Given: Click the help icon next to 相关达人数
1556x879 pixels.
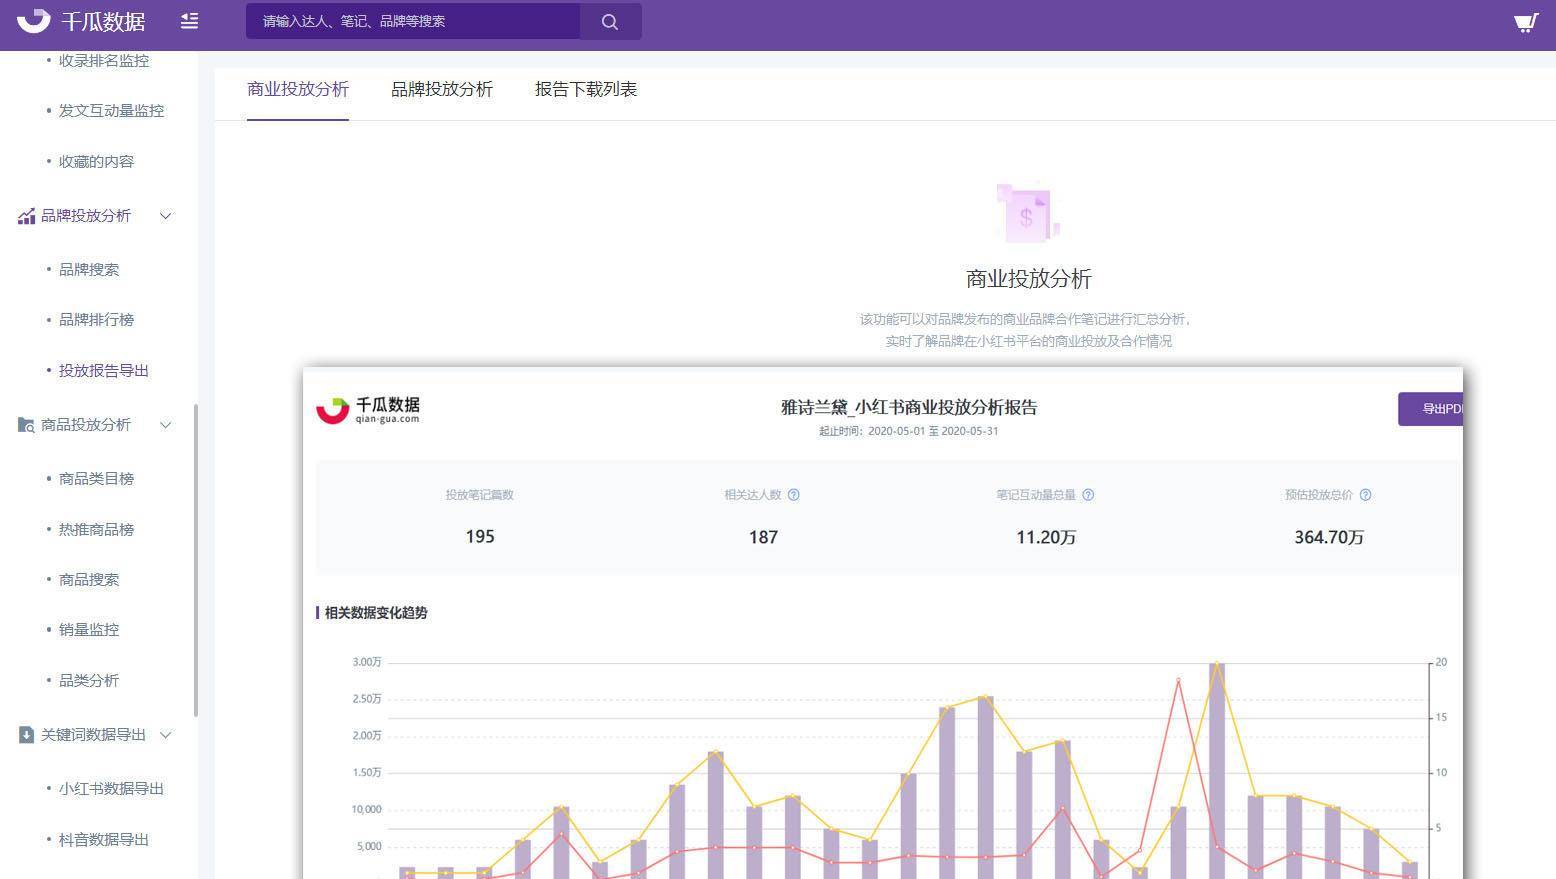Looking at the screenshot, I should 793,495.
